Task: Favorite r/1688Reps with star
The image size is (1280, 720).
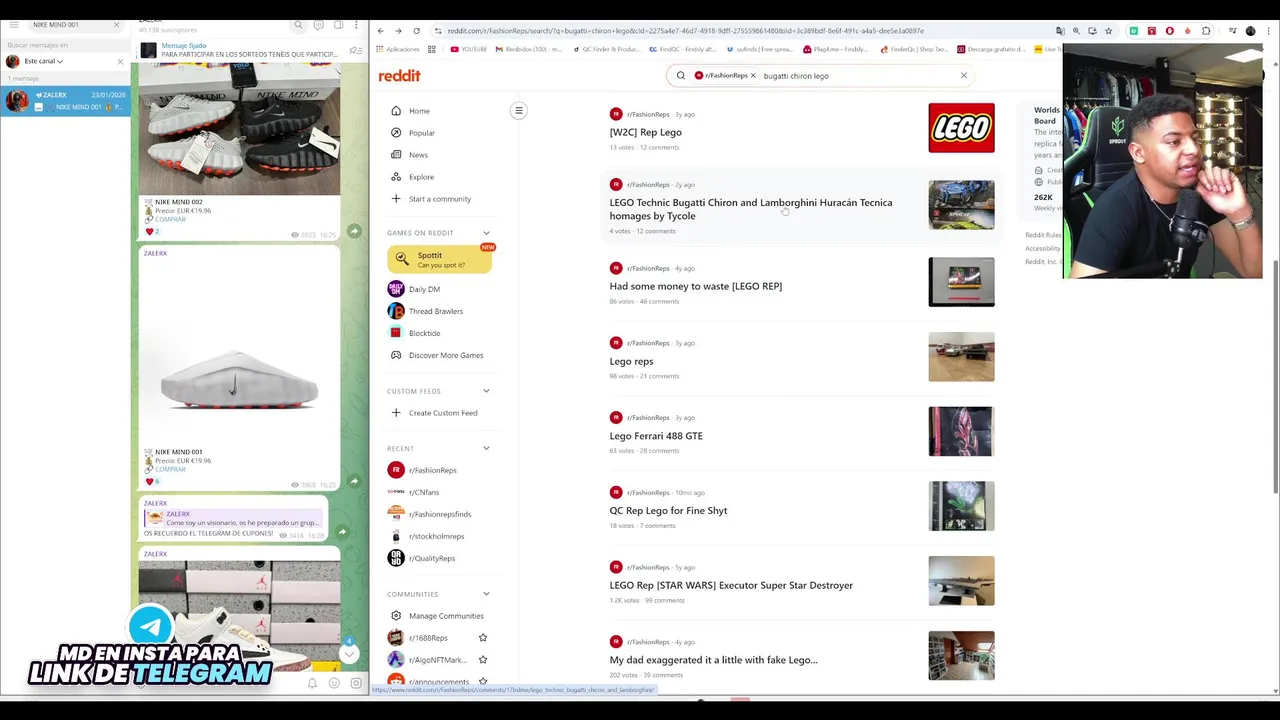Action: click(483, 638)
